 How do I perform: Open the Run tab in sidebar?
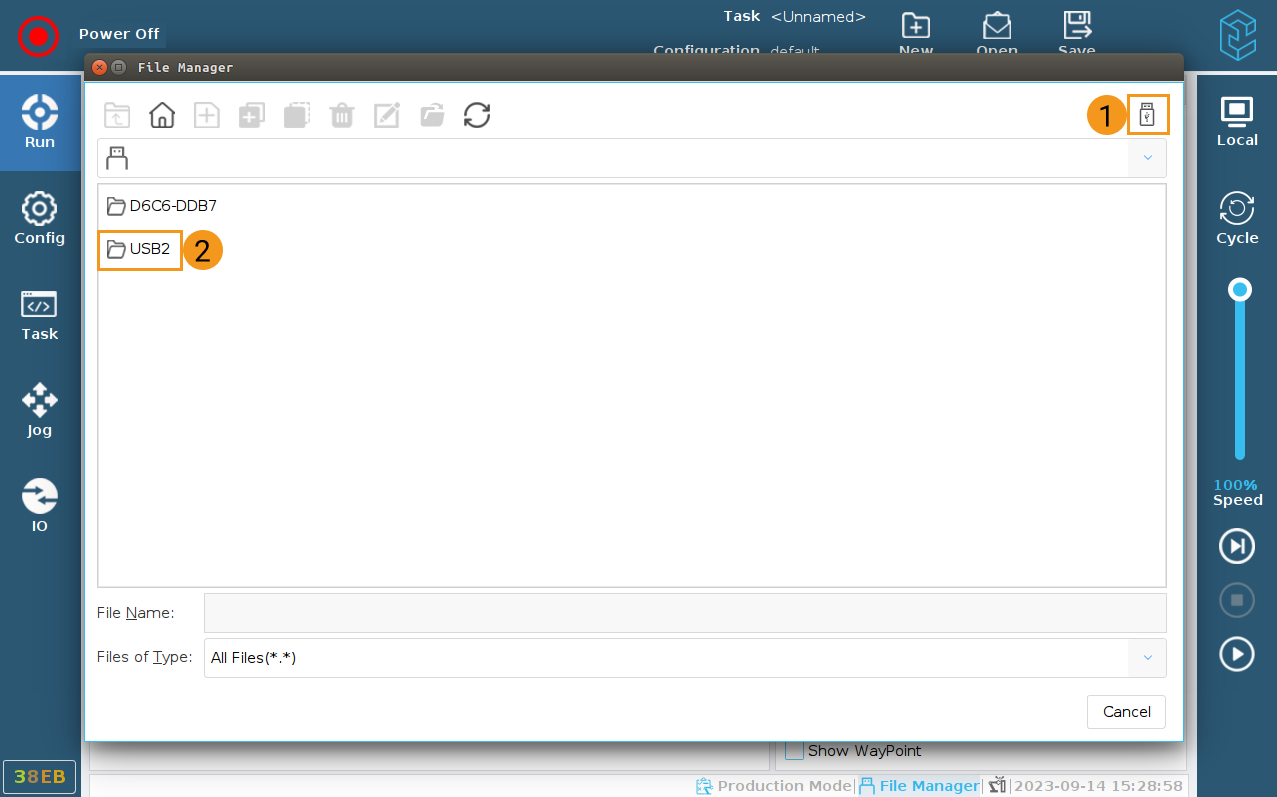(40, 121)
